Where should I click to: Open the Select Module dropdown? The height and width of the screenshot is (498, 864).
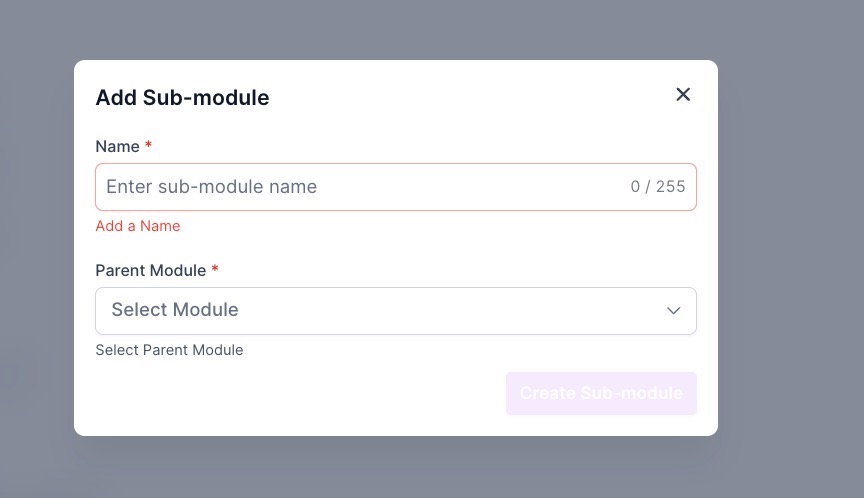coord(395,311)
